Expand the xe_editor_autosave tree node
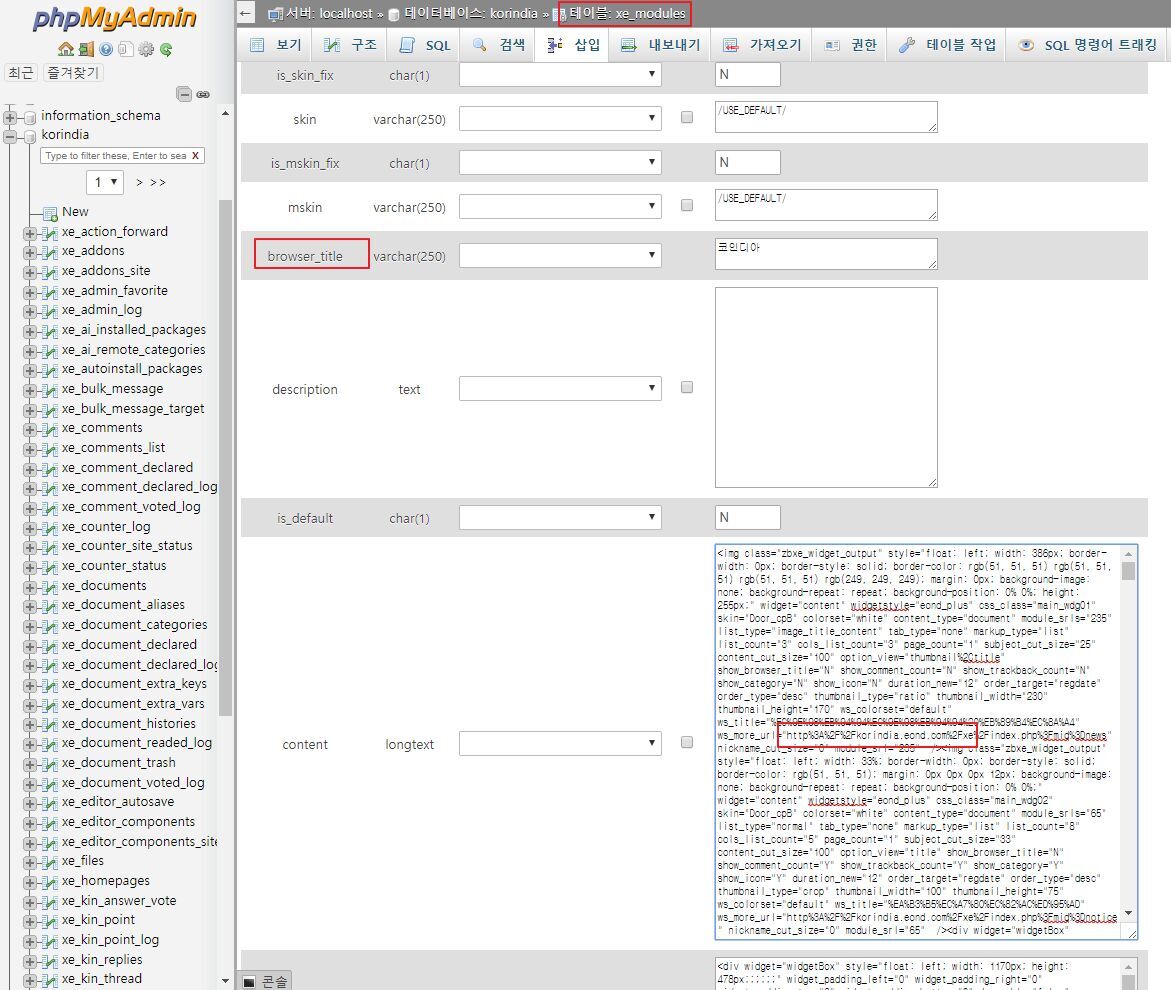This screenshot has width=1171, height=990. 30,803
